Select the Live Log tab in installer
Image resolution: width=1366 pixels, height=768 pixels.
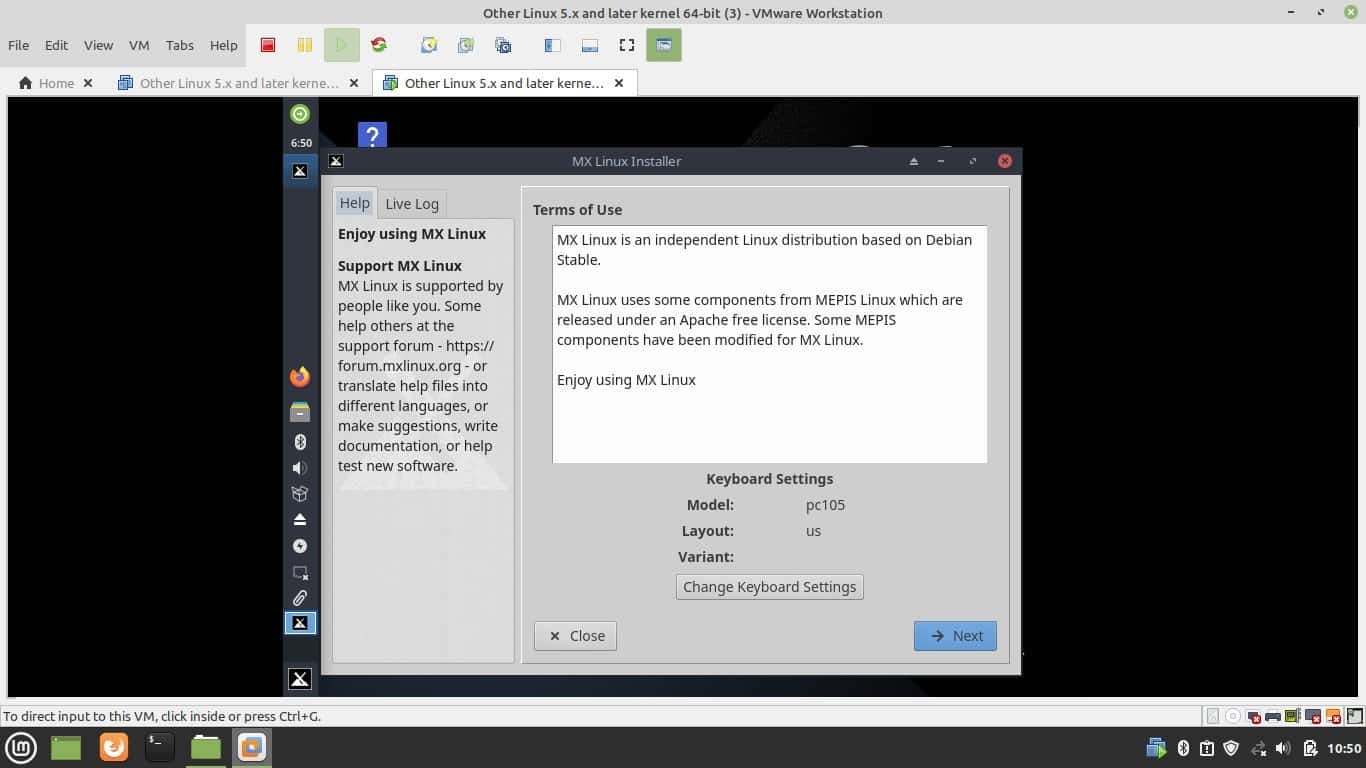tap(412, 204)
